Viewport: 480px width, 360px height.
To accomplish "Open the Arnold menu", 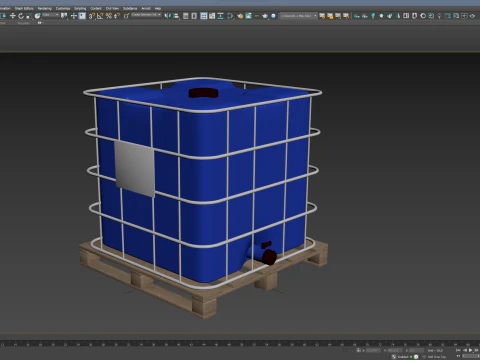I will tap(146, 8).
